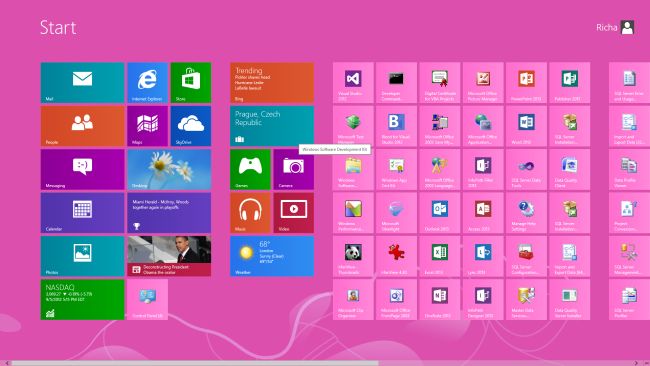Open the Developer Command Prompt tile

pos(396,82)
